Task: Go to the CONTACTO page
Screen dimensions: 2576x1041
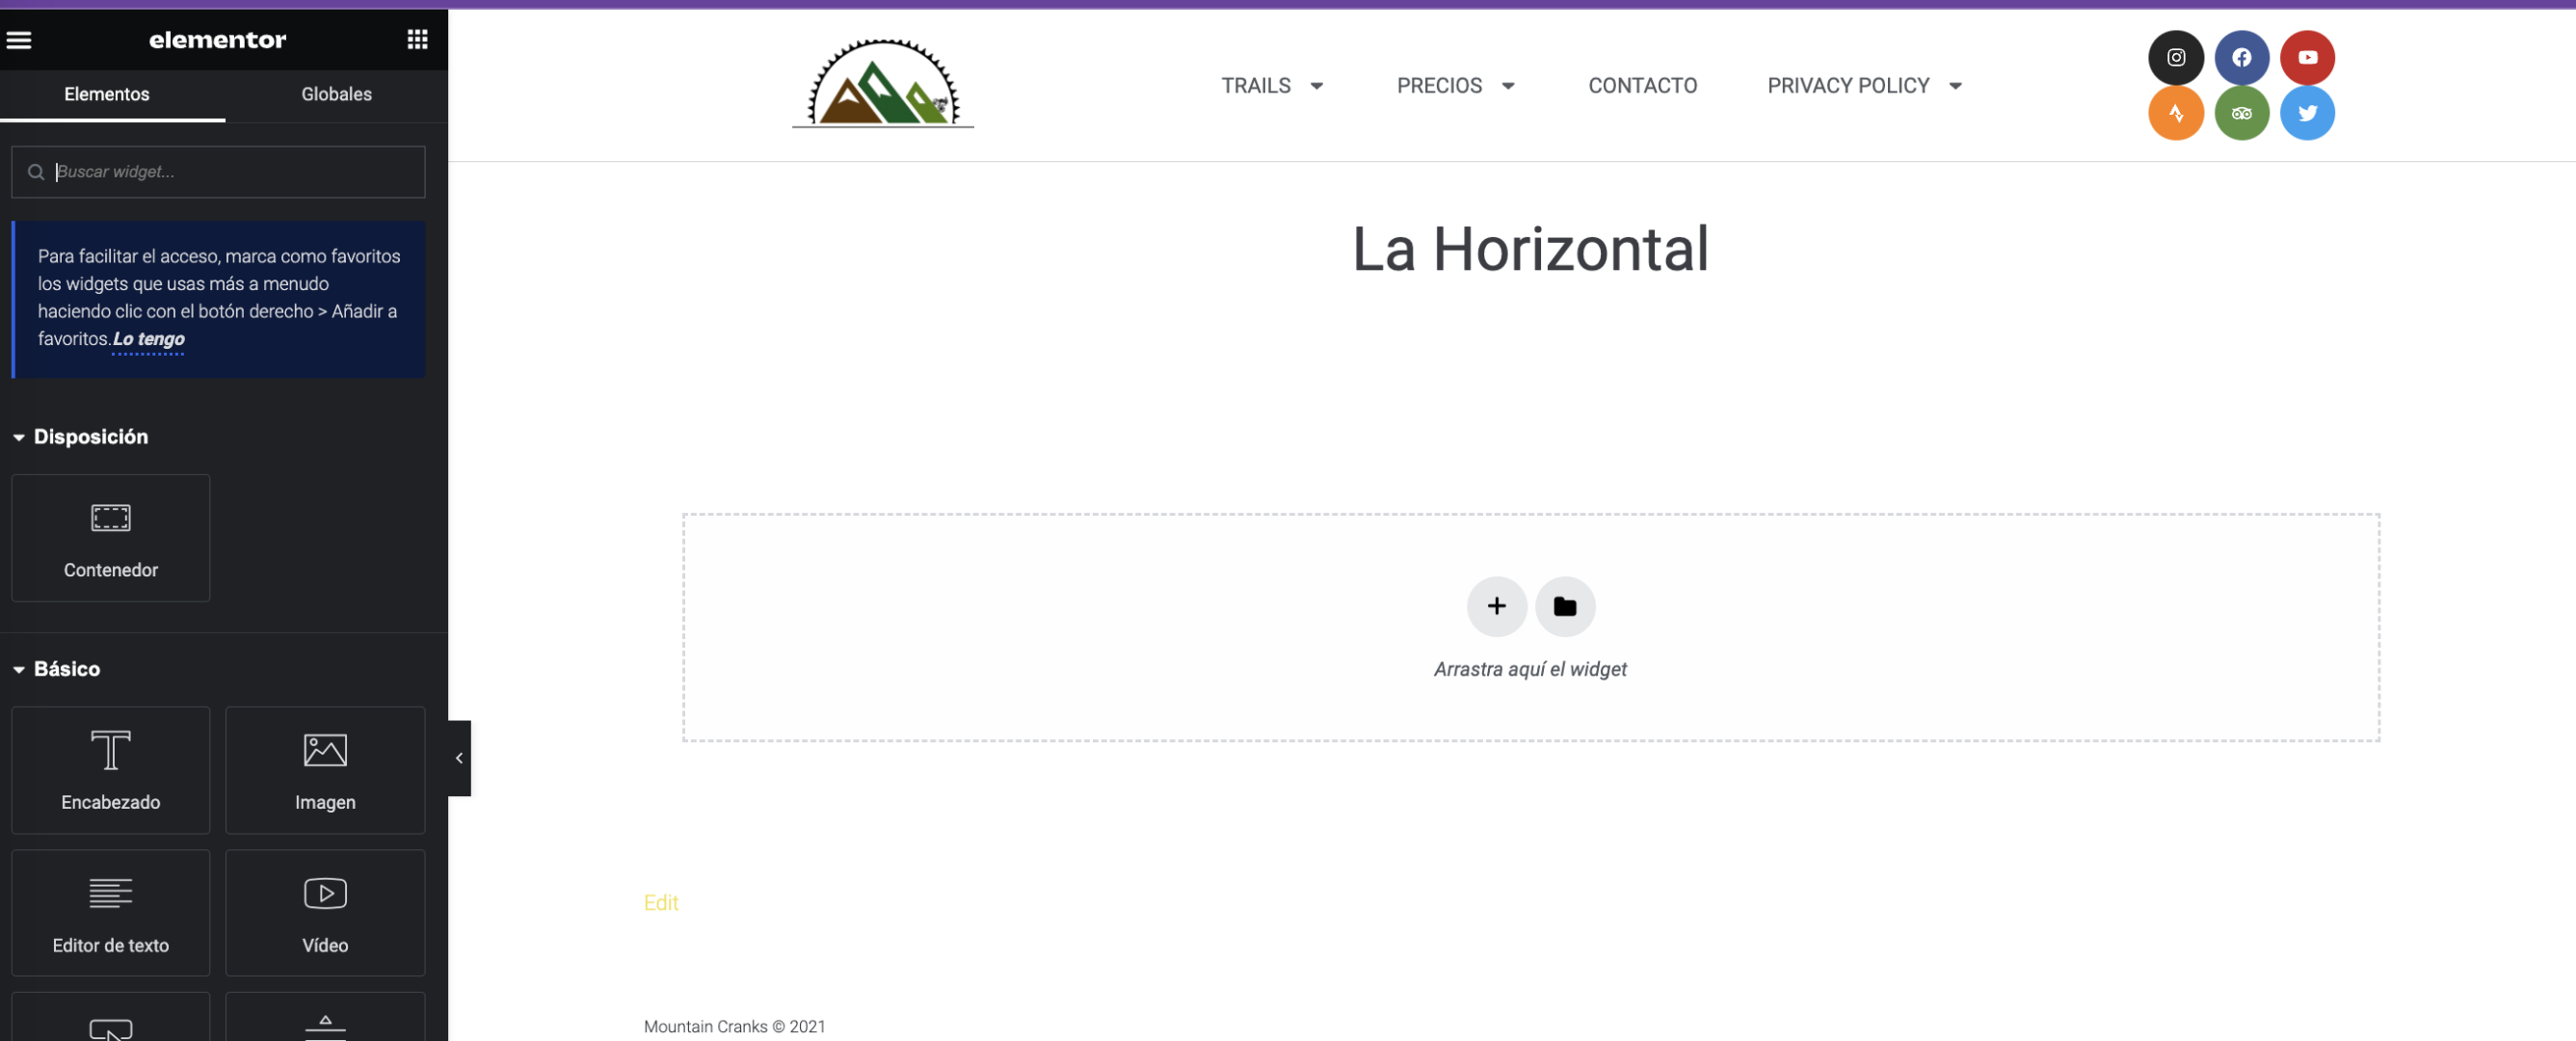Action: (1642, 86)
